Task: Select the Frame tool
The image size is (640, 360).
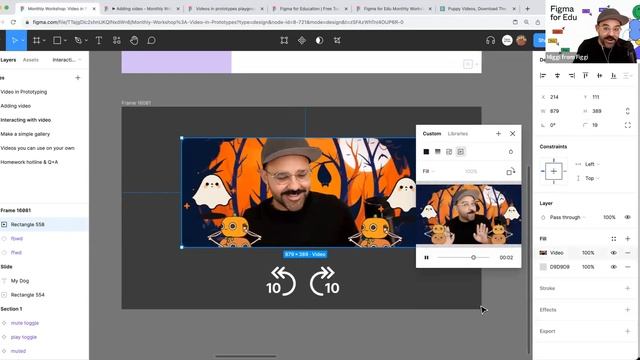Action: coord(36,40)
